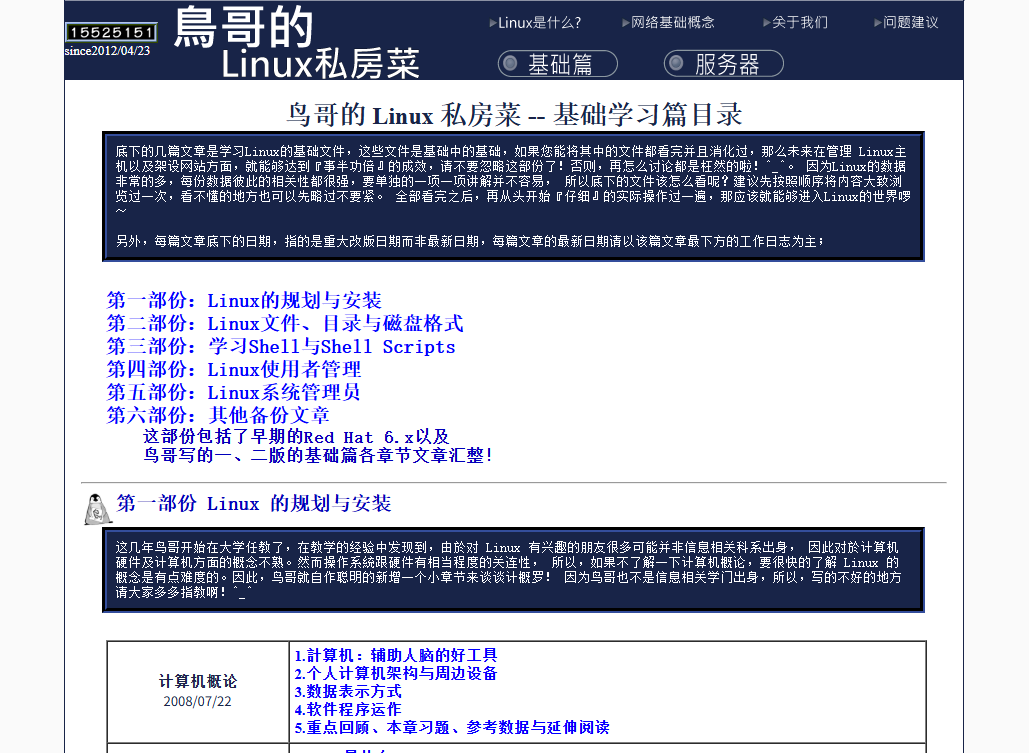The height and width of the screenshot is (753, 1029).
Task: Open 5.重点回顾、本章习题、参考数据与延伸阅读
Action: [452, 727]
